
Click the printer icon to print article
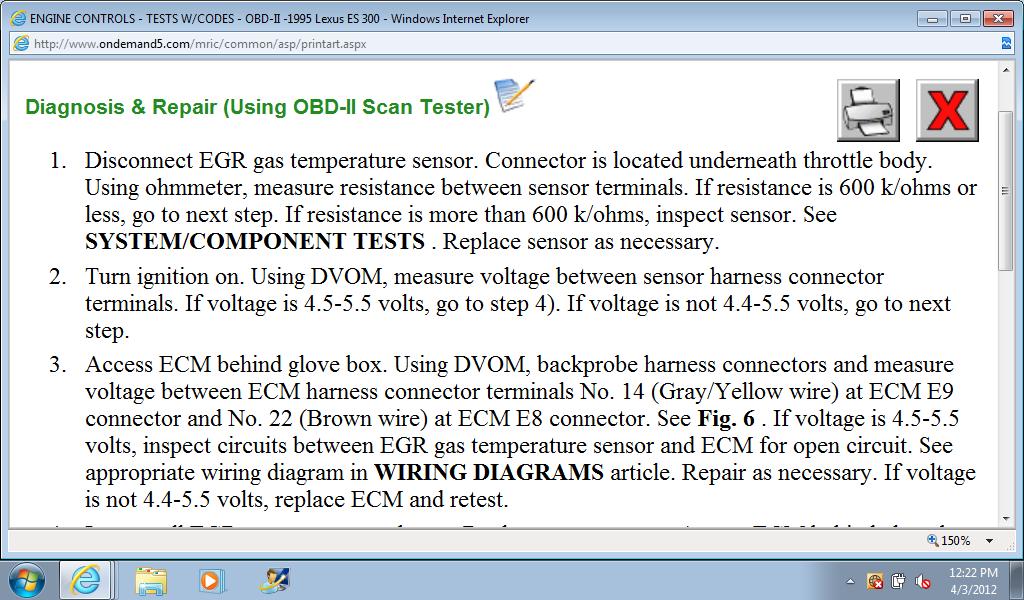[868, 110]
